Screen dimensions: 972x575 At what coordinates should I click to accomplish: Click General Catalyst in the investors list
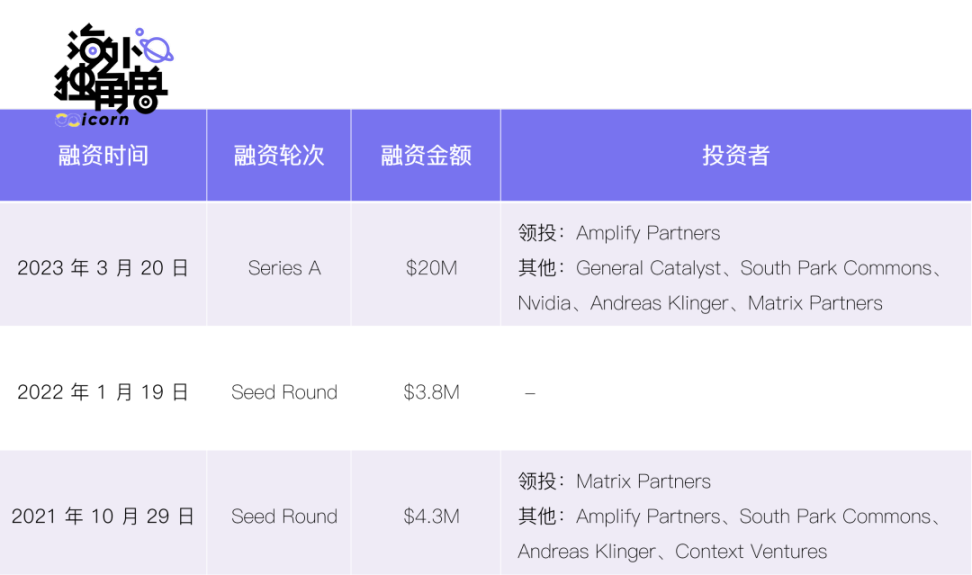tap(649, 268)
